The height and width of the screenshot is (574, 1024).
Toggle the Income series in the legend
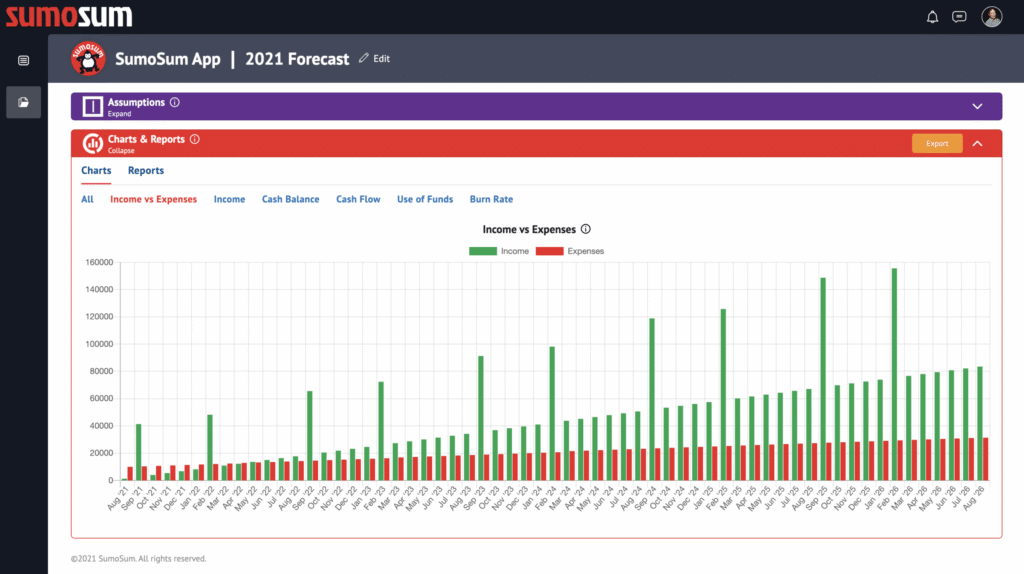500,251
